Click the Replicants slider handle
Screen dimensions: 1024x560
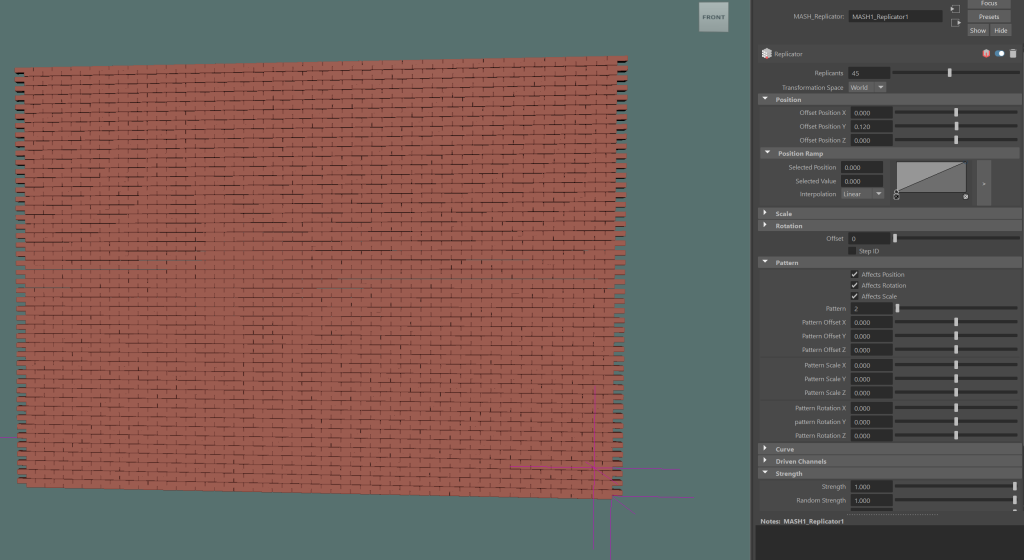pyautogui.click(x=949, y=73)
